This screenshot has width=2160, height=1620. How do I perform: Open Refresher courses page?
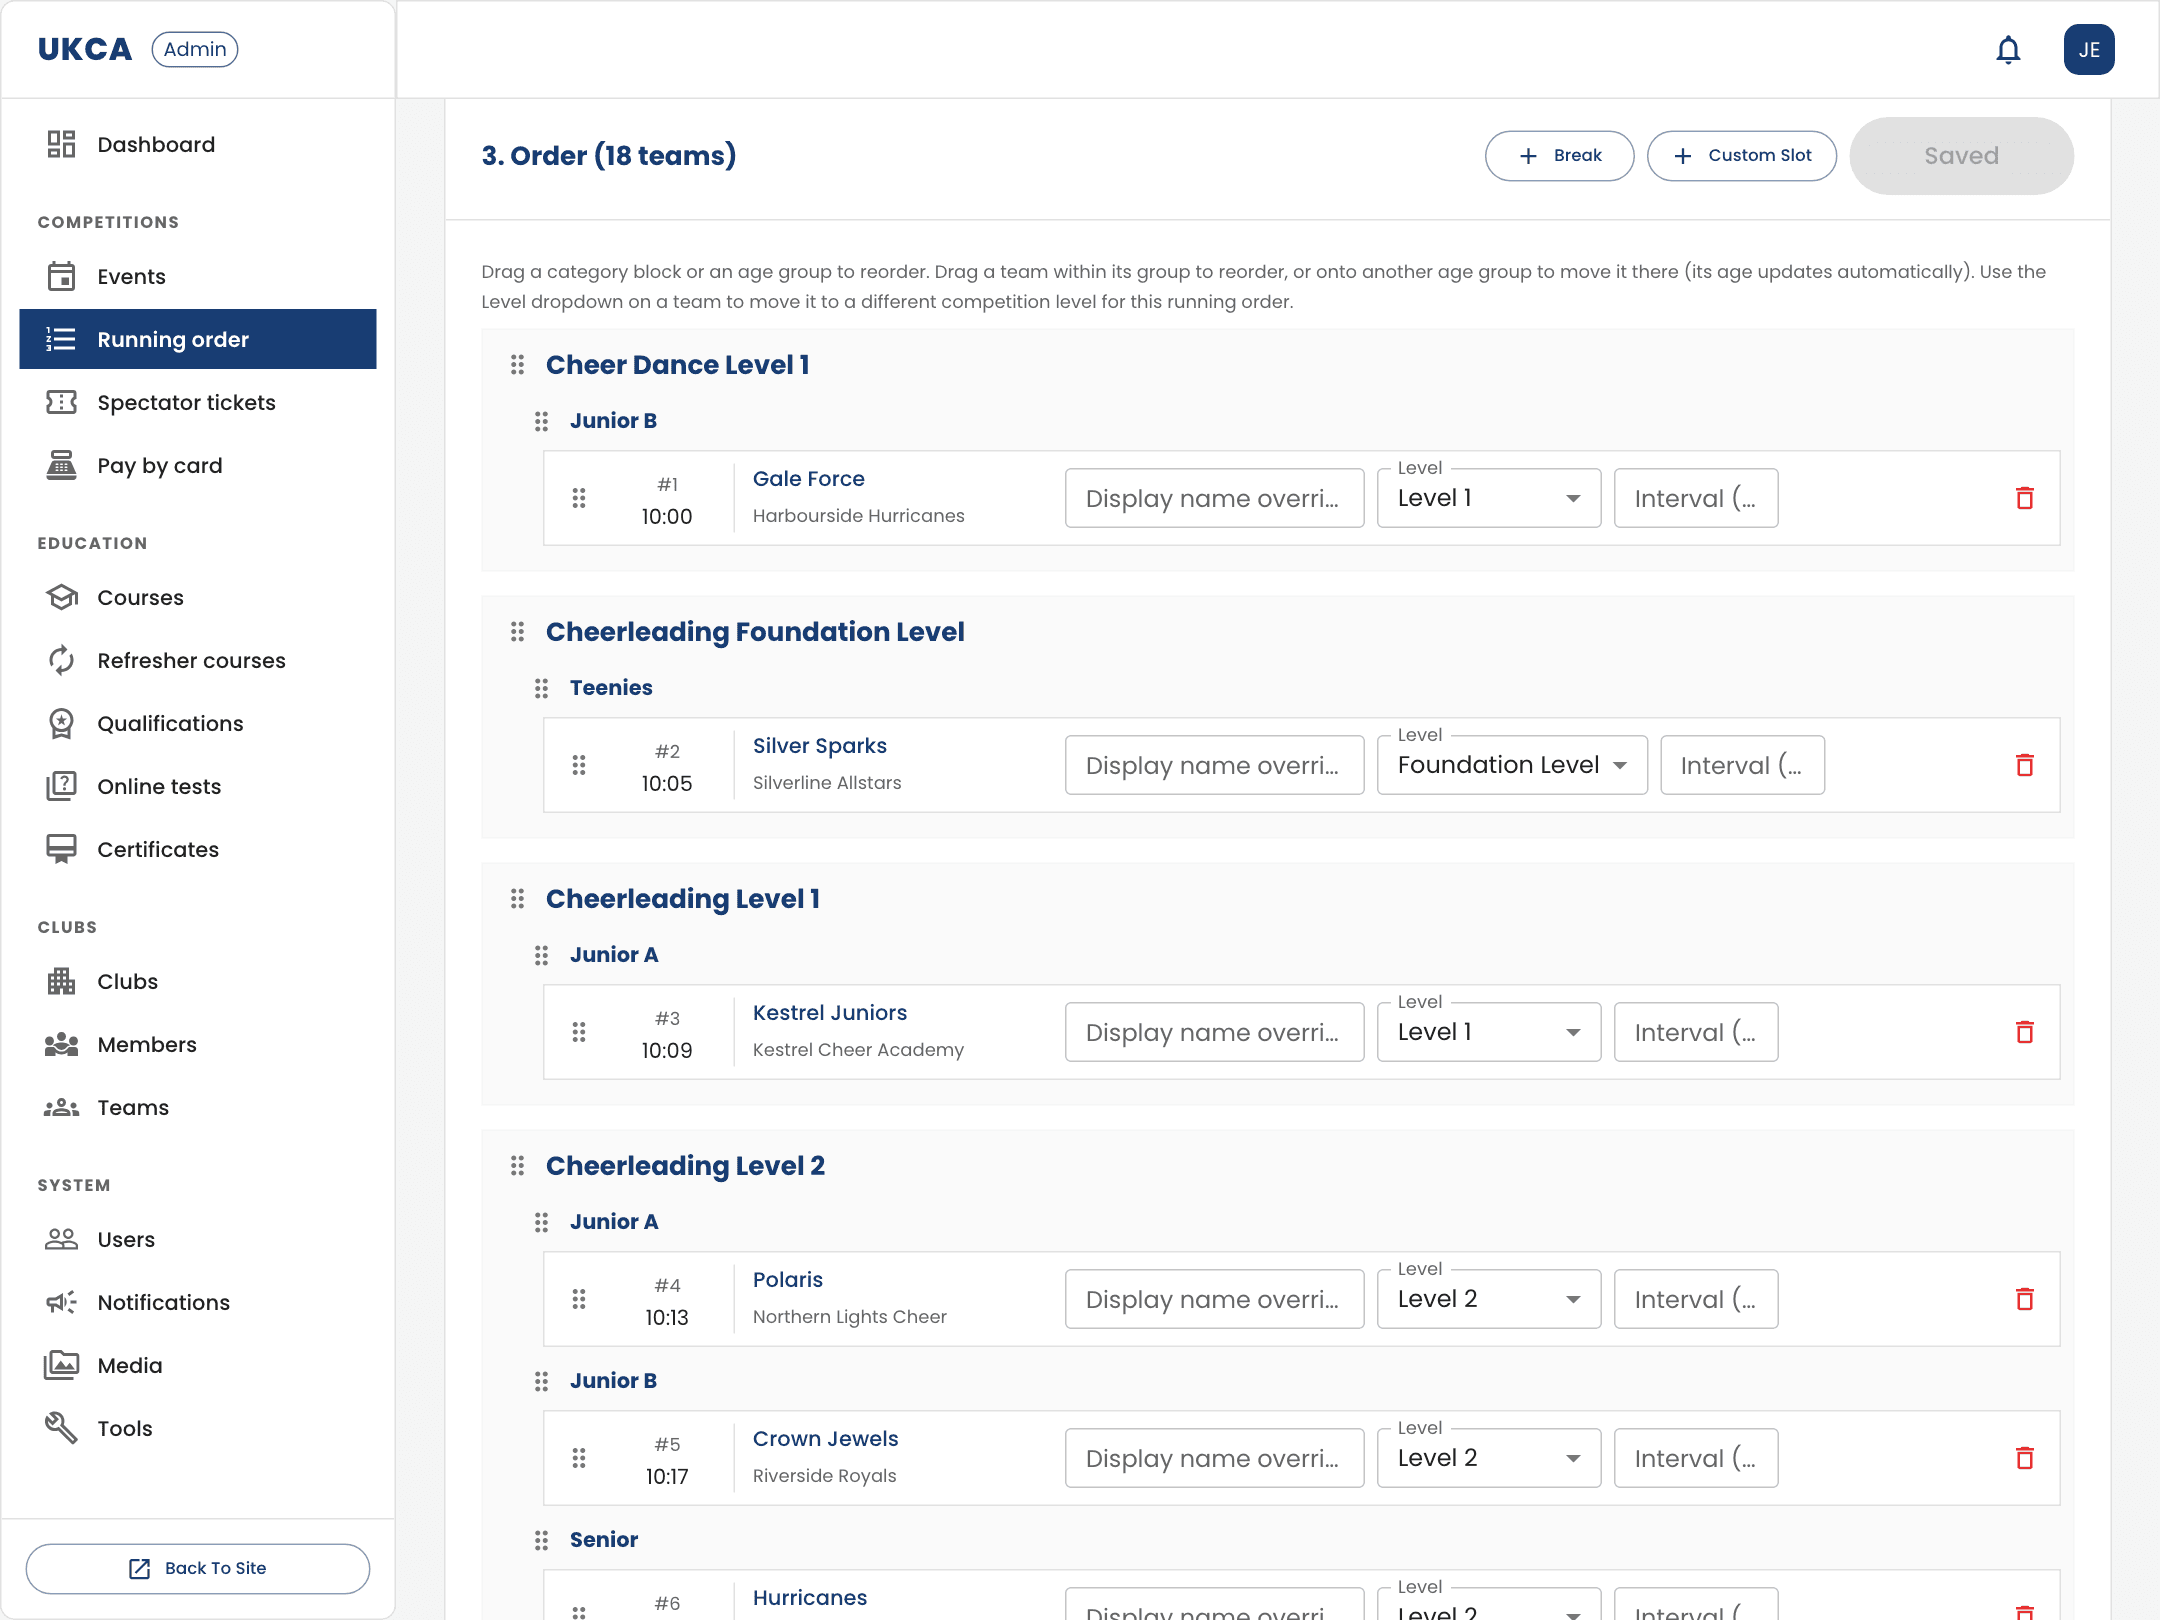[198, 661]
